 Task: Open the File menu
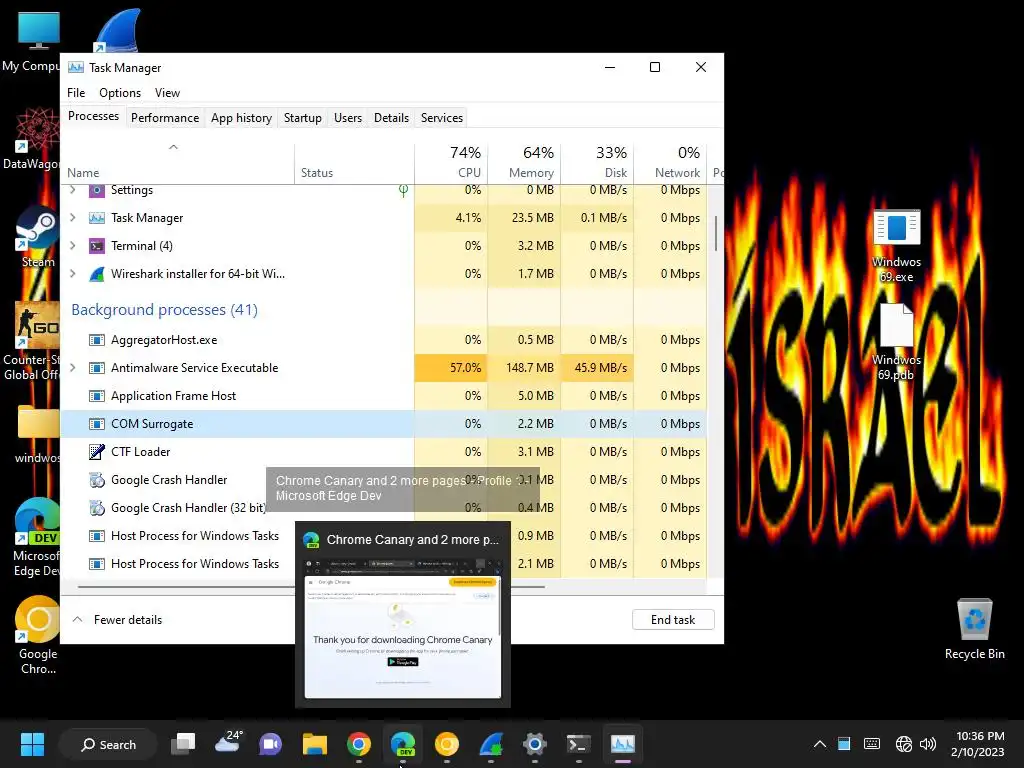click(x=76, y=93)
